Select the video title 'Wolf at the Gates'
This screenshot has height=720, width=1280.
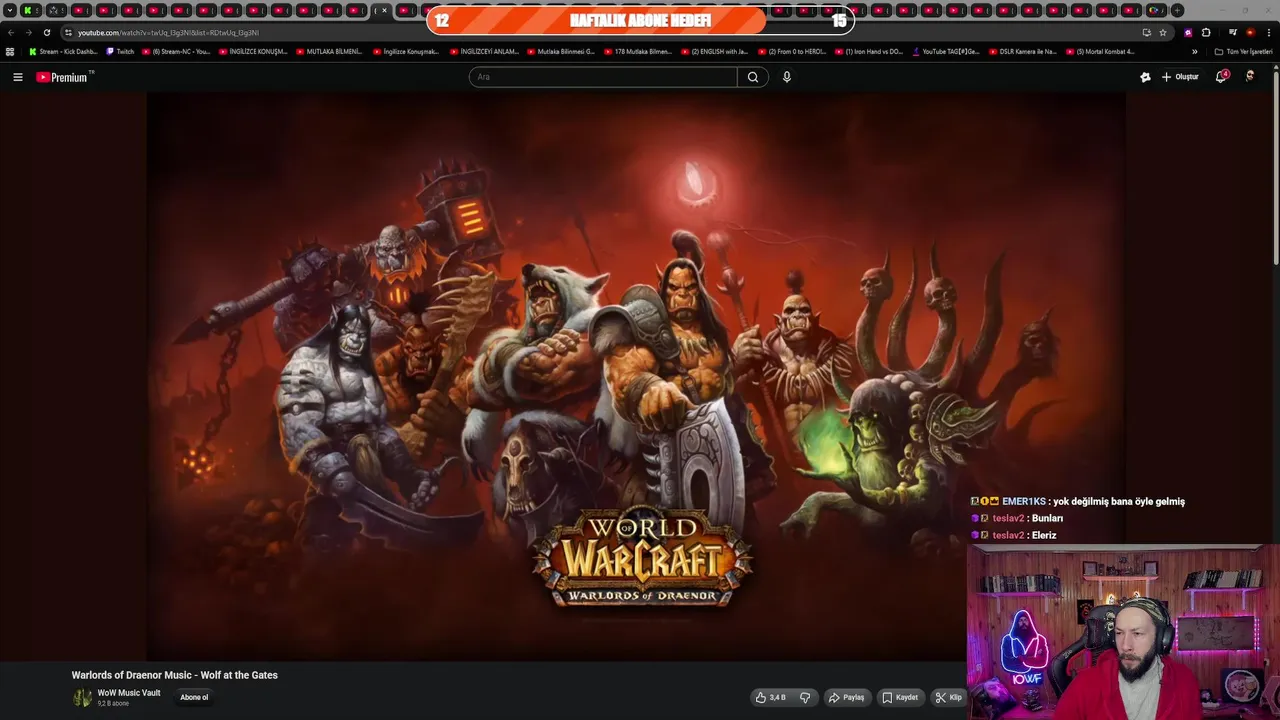[x=239, y=675]
